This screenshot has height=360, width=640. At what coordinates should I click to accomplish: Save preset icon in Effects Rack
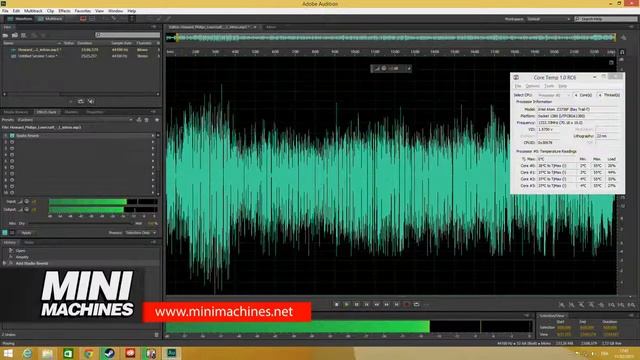click(x=139, y=120)
